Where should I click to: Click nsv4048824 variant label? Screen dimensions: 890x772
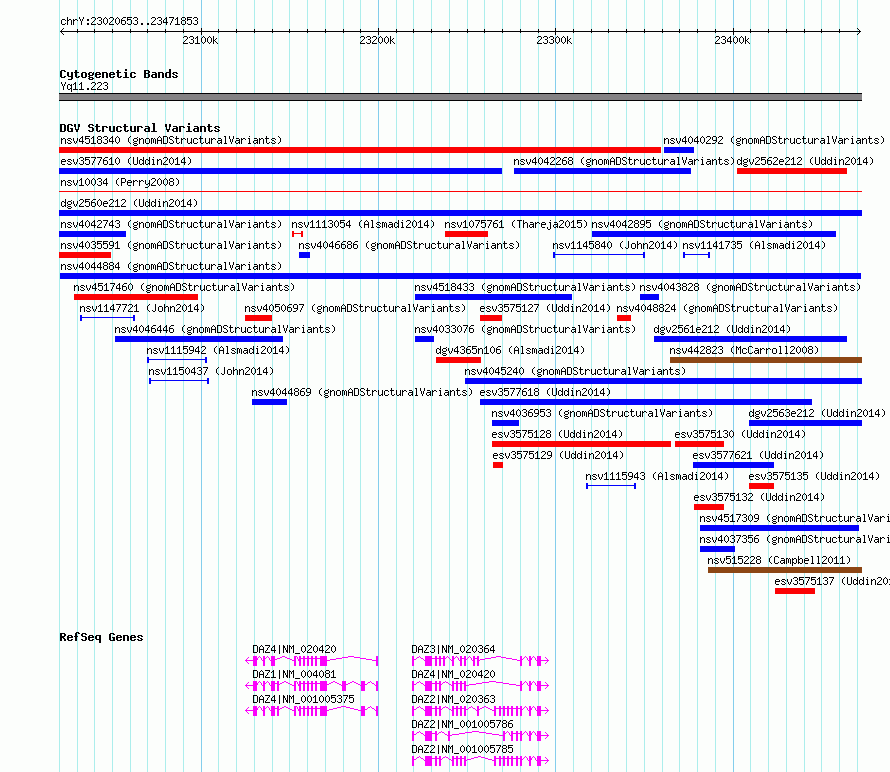[x=727, y=308]
